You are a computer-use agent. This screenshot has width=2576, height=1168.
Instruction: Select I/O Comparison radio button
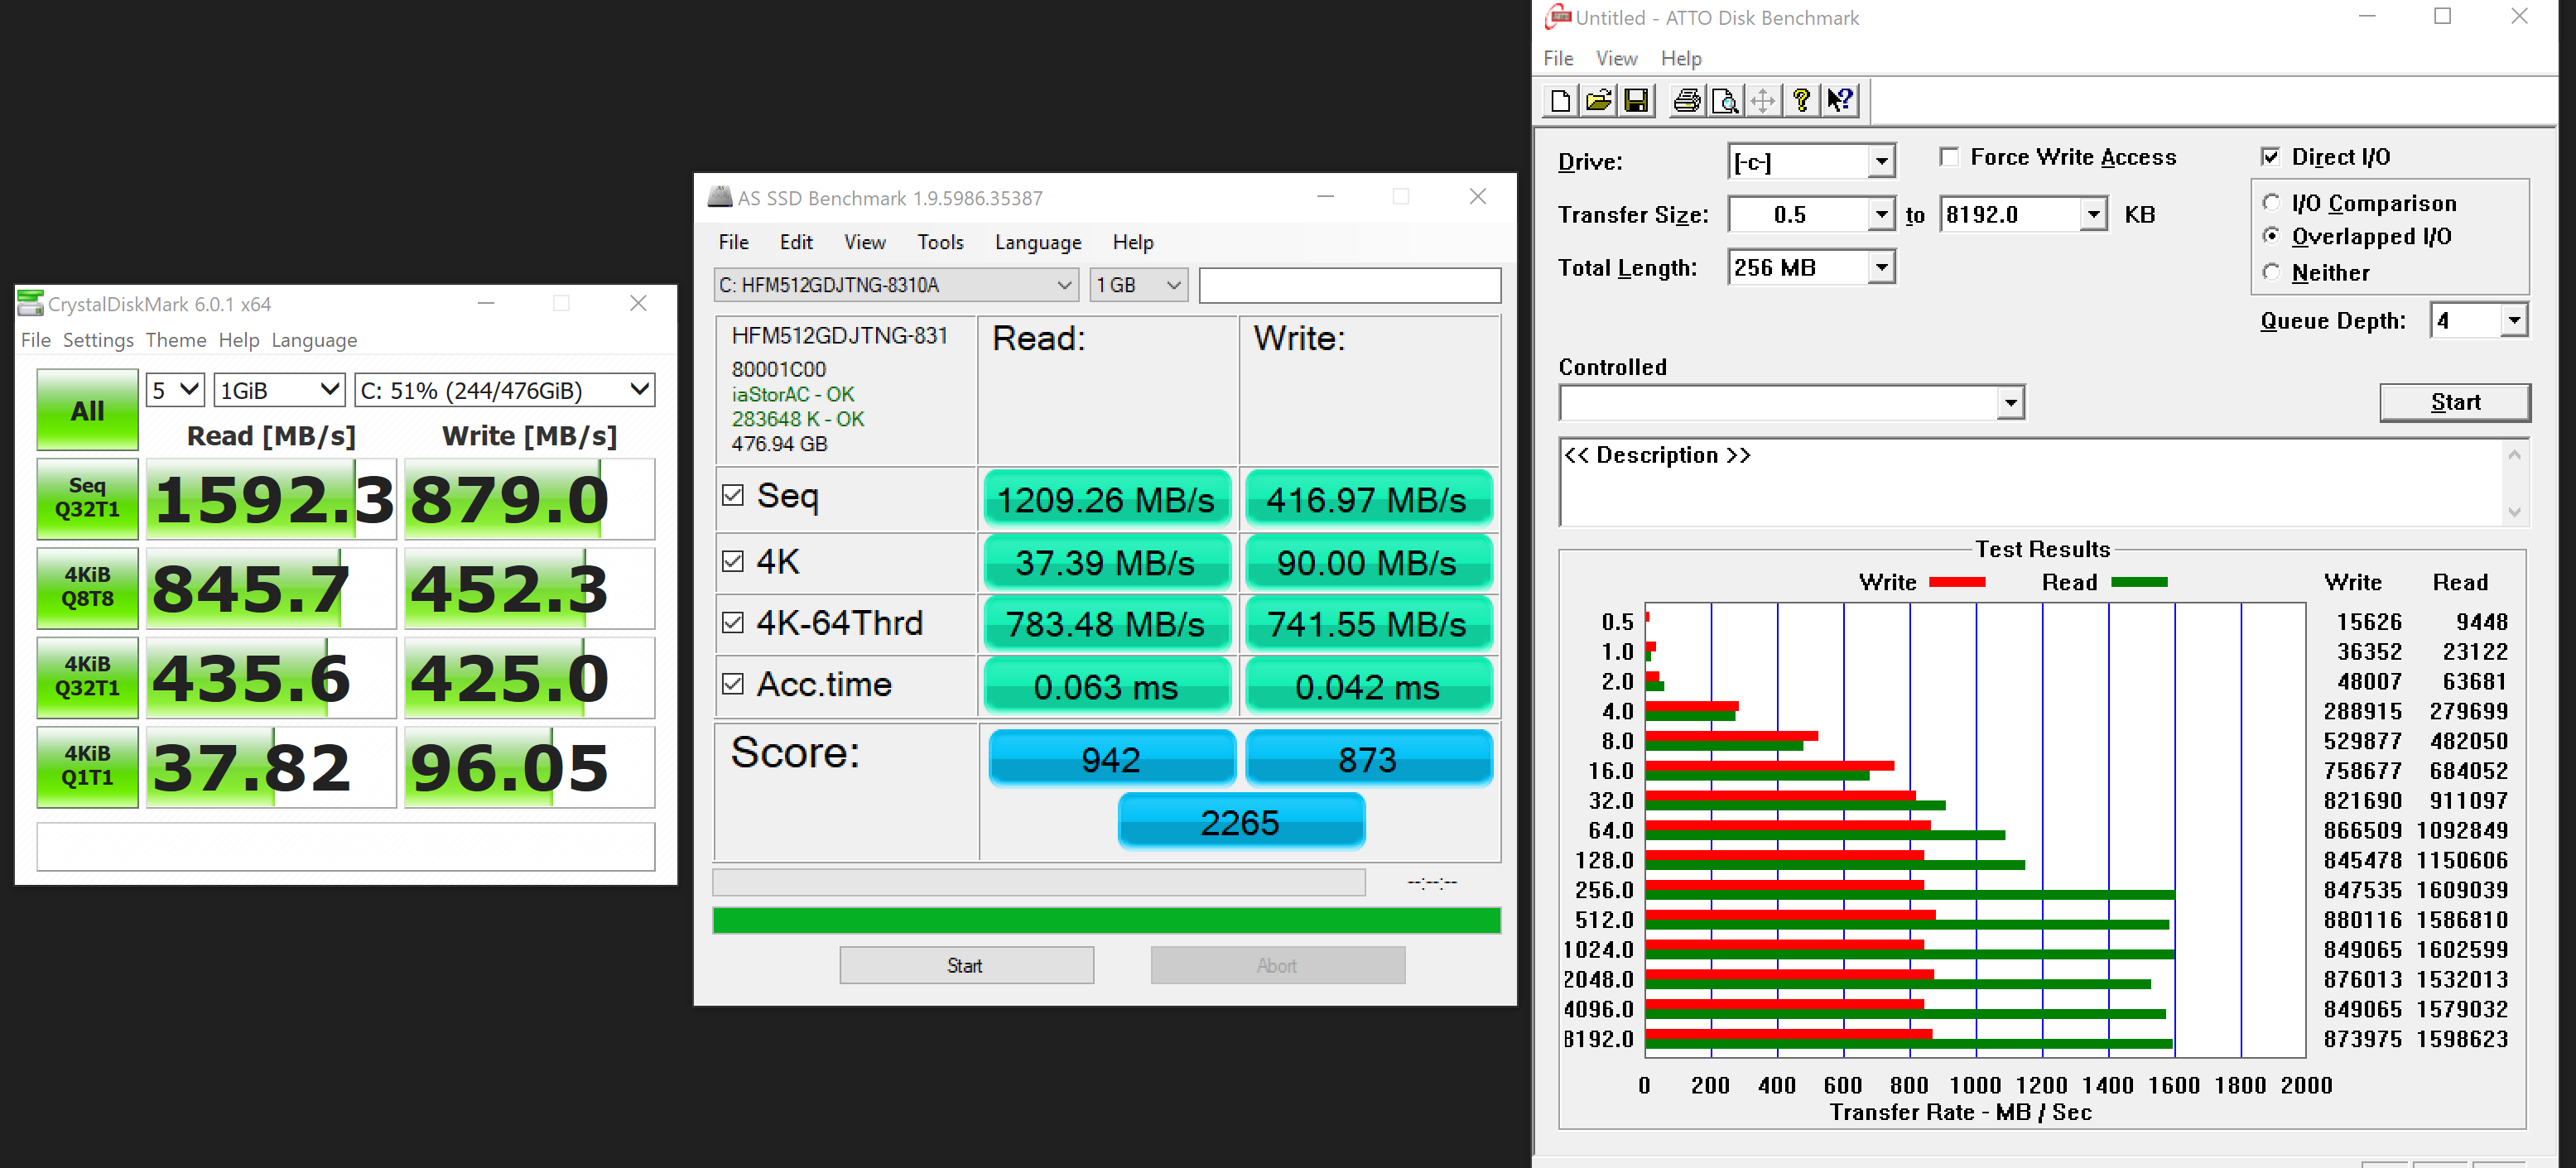tap(2271, 203)
